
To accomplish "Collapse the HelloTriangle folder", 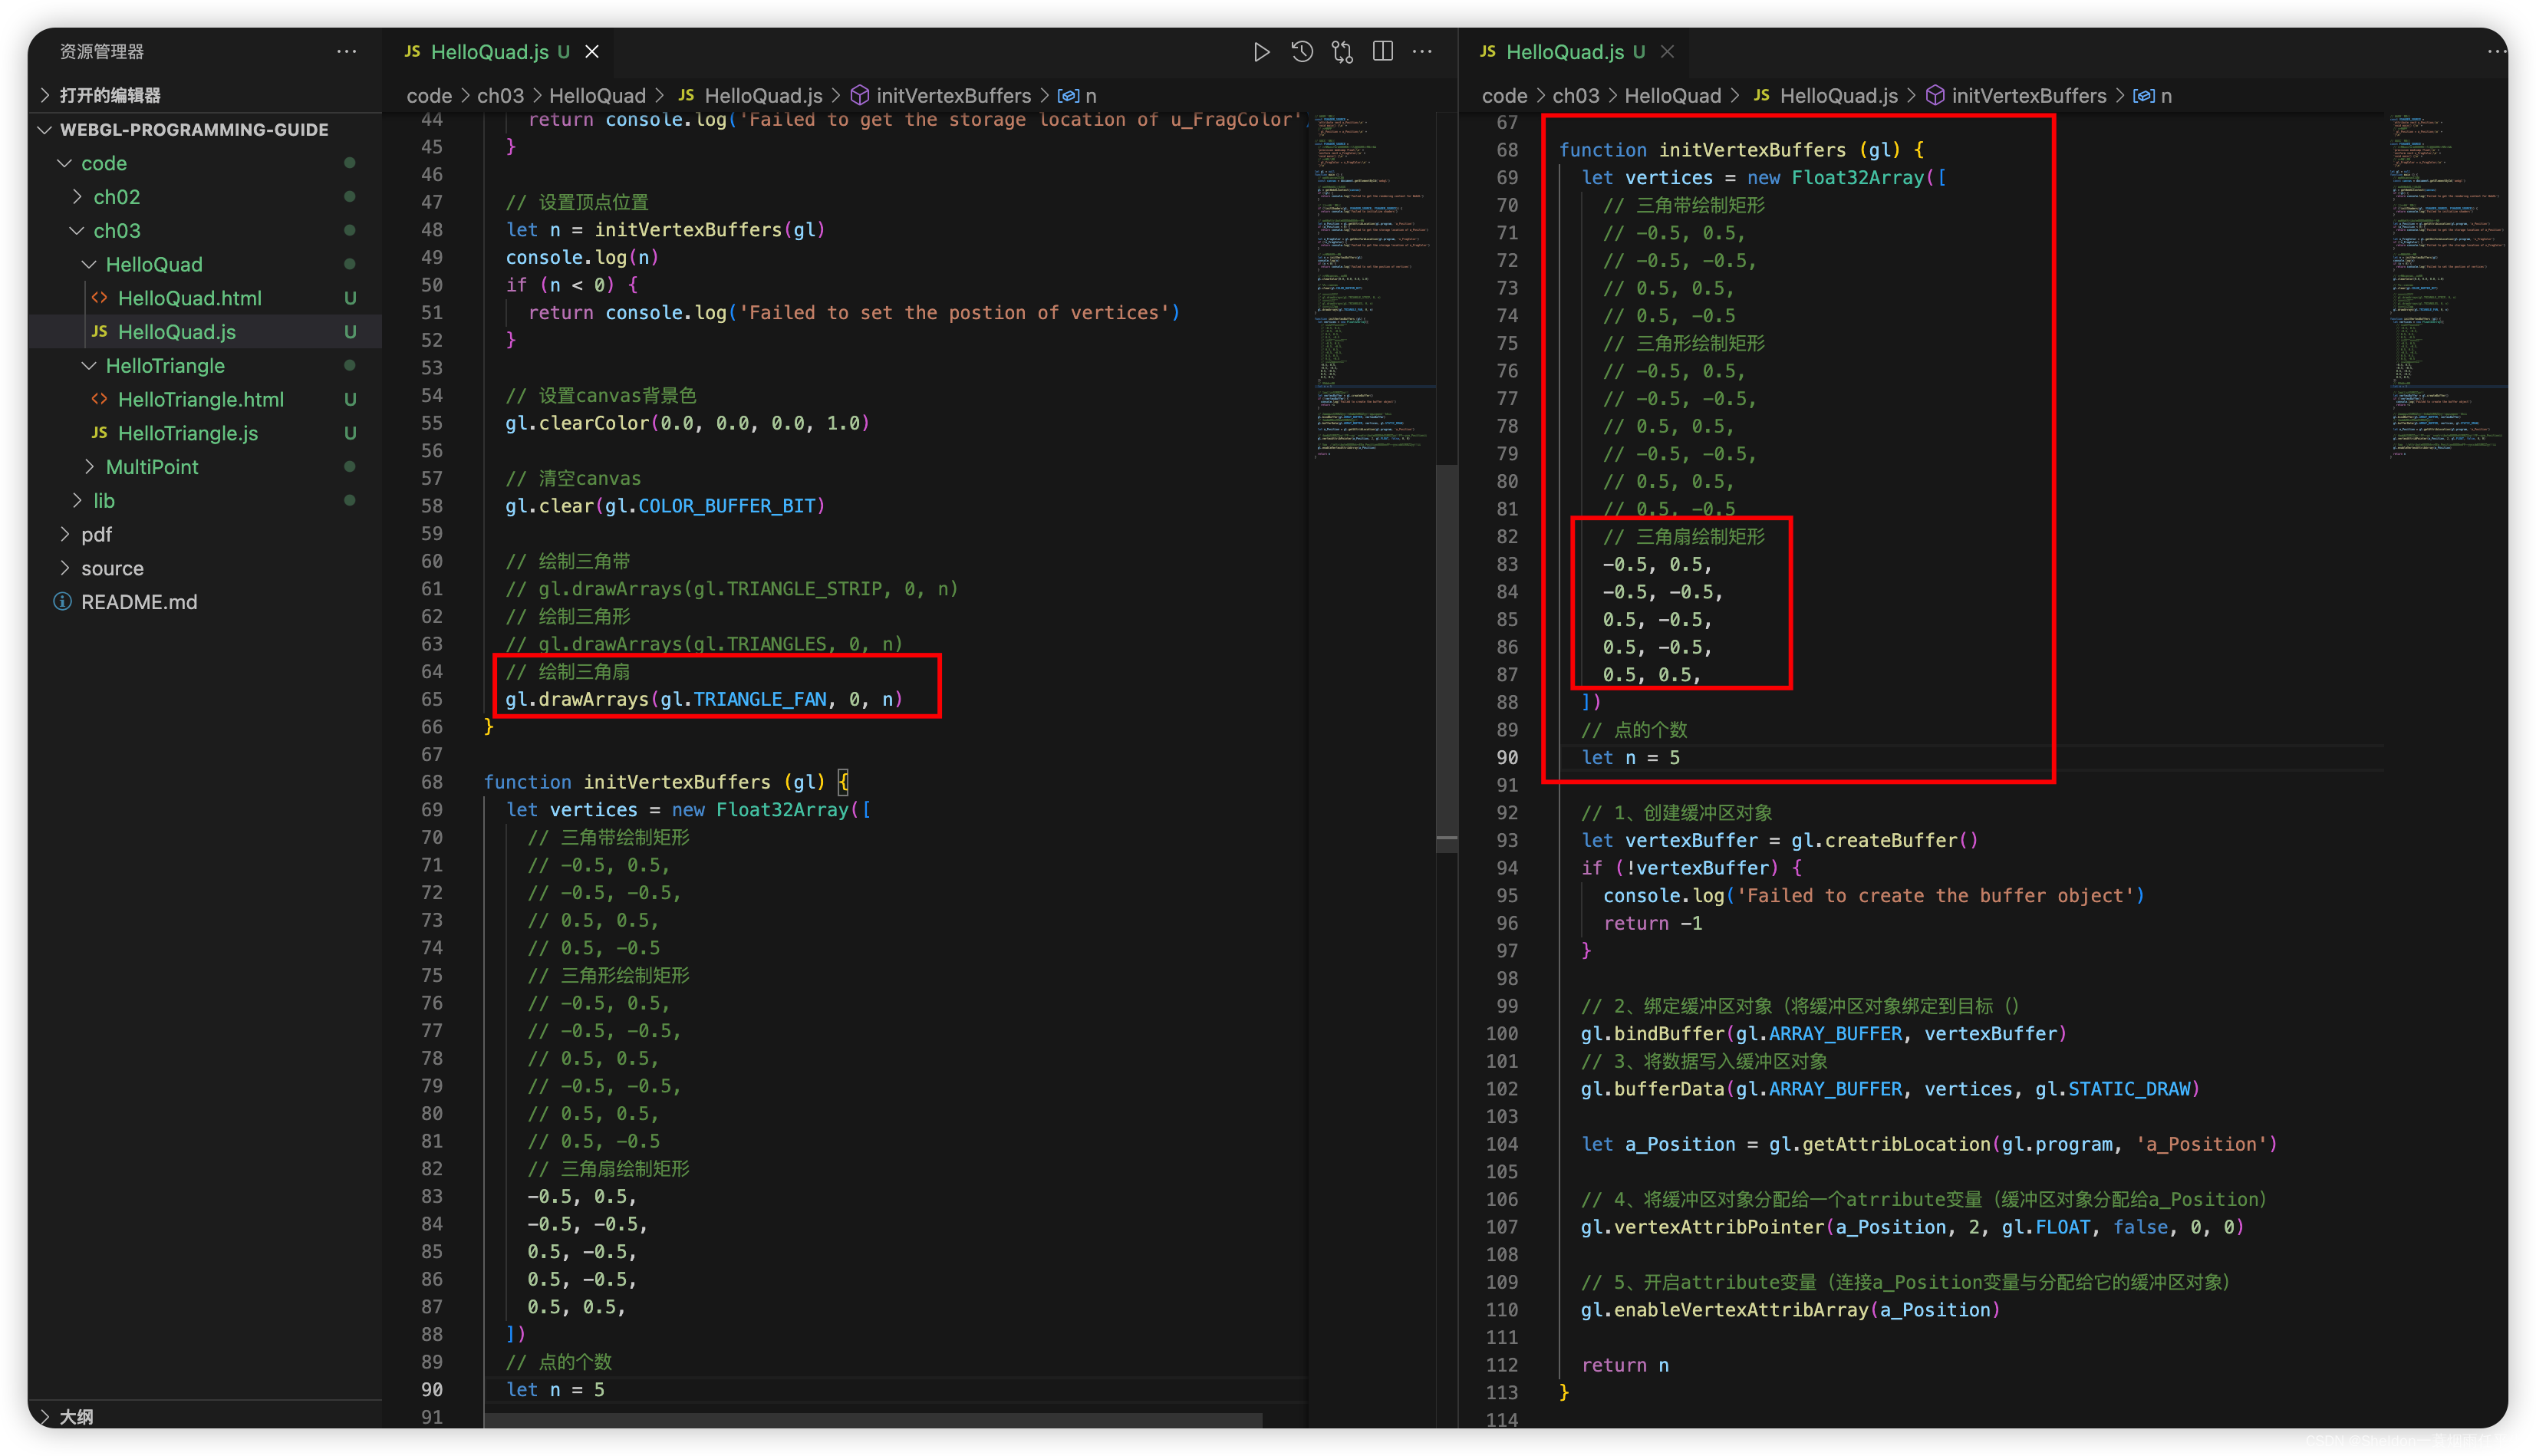I will (164, 366).
